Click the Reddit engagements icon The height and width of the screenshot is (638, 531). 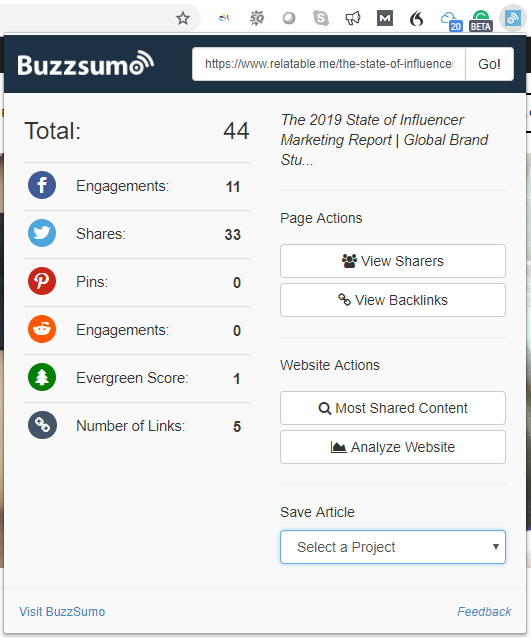click(x=42, y=329)
